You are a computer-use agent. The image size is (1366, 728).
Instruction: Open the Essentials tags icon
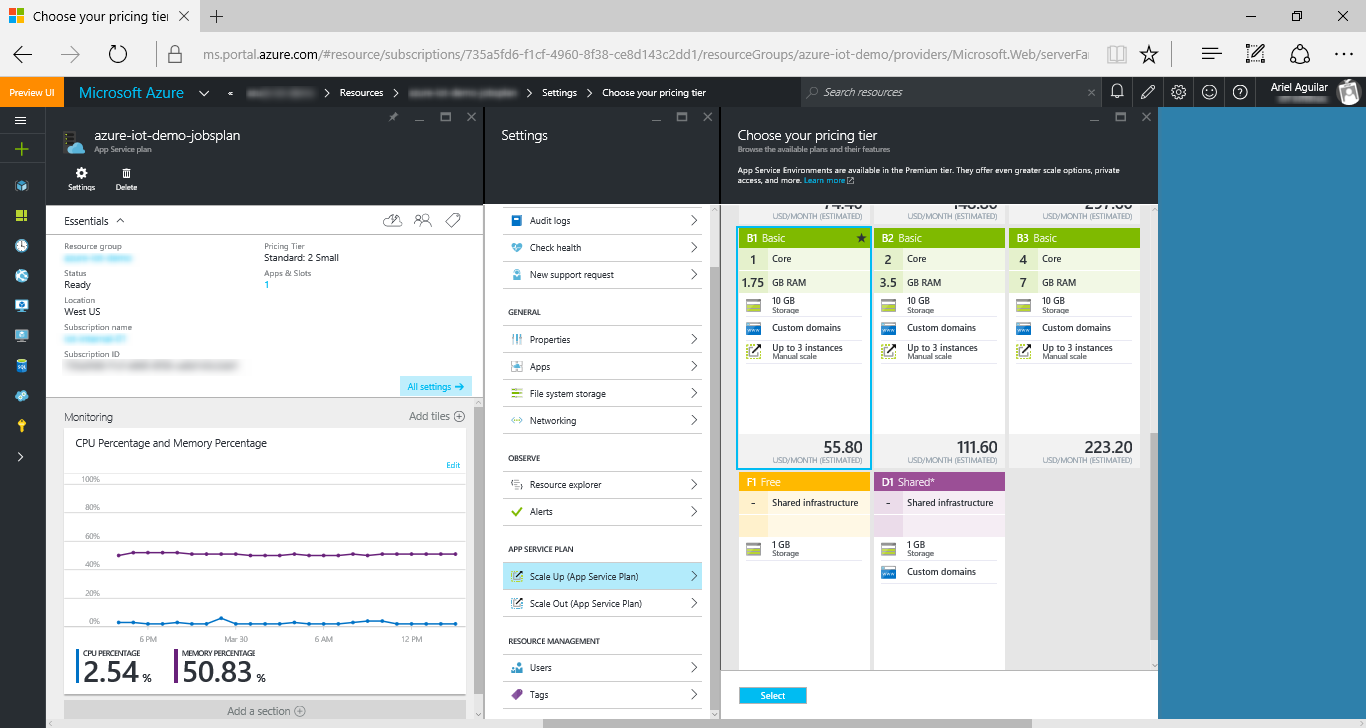pos(453,220)
